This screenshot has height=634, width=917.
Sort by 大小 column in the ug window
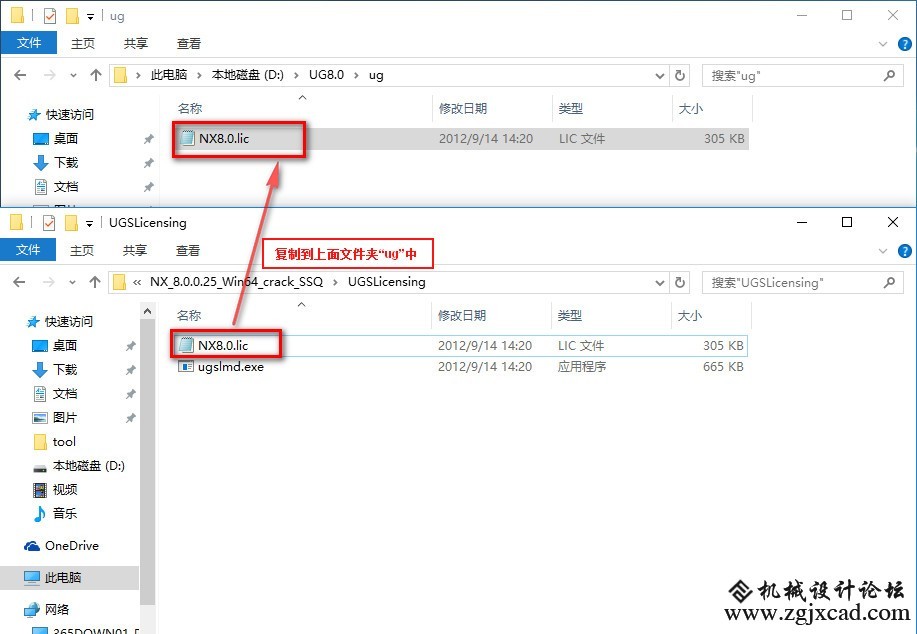tap(691, 108)
